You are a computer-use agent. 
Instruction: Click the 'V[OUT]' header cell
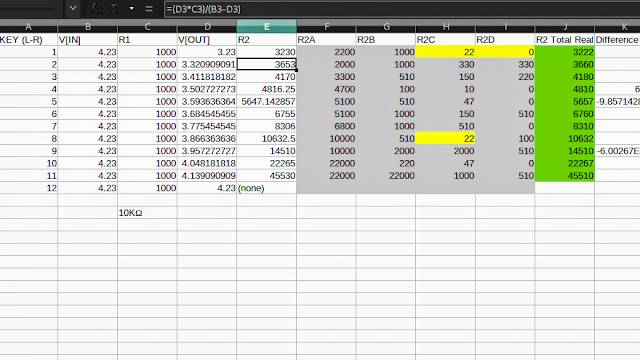[x=207, y=40]
